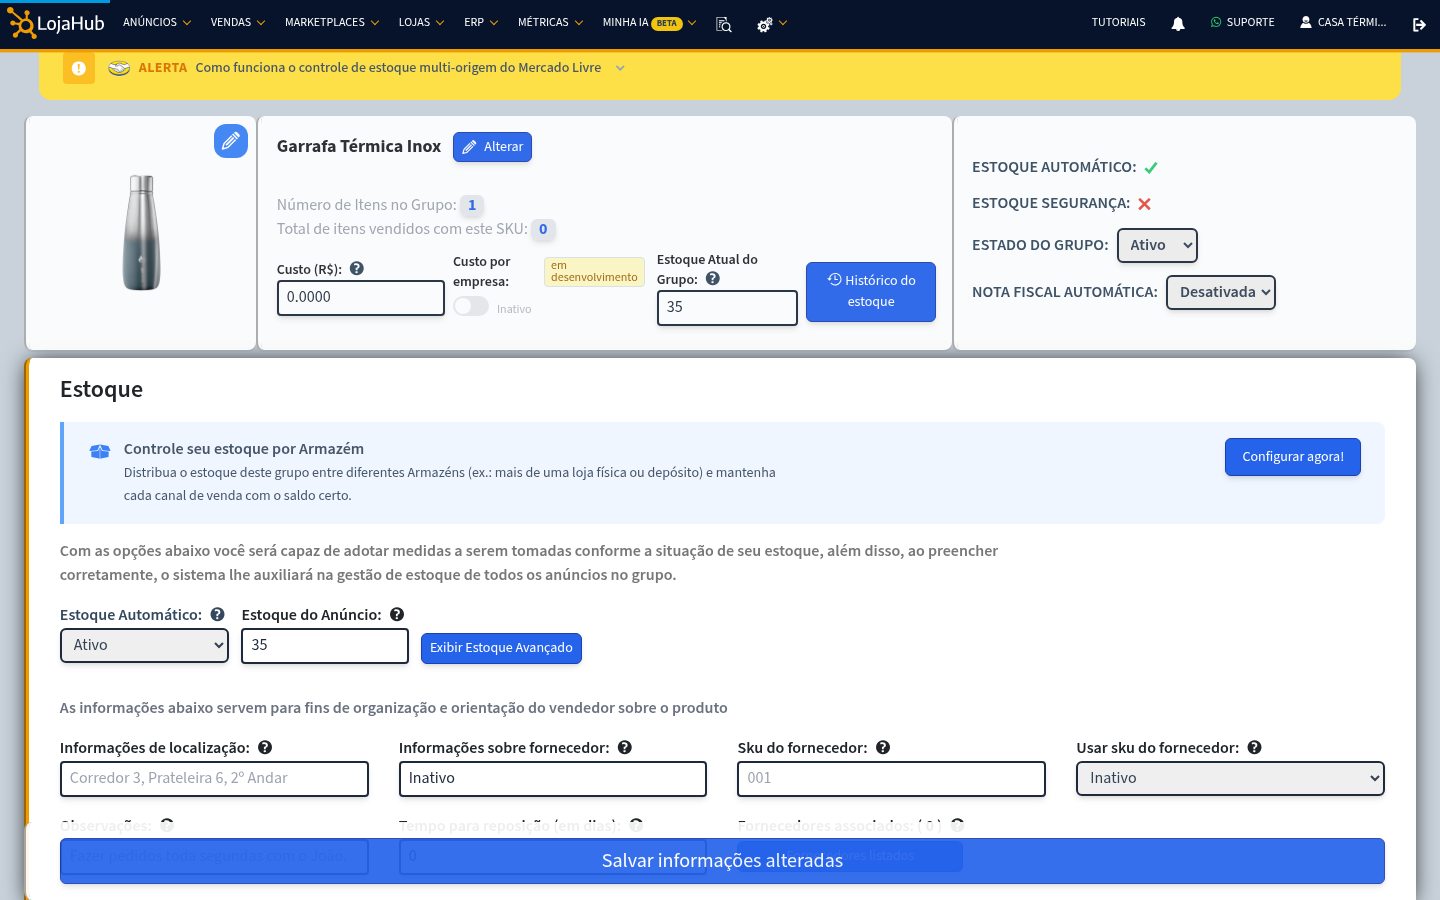Click the Custo (R$) input field
This screenshot has width=1440, height=900.
(361, 298)
